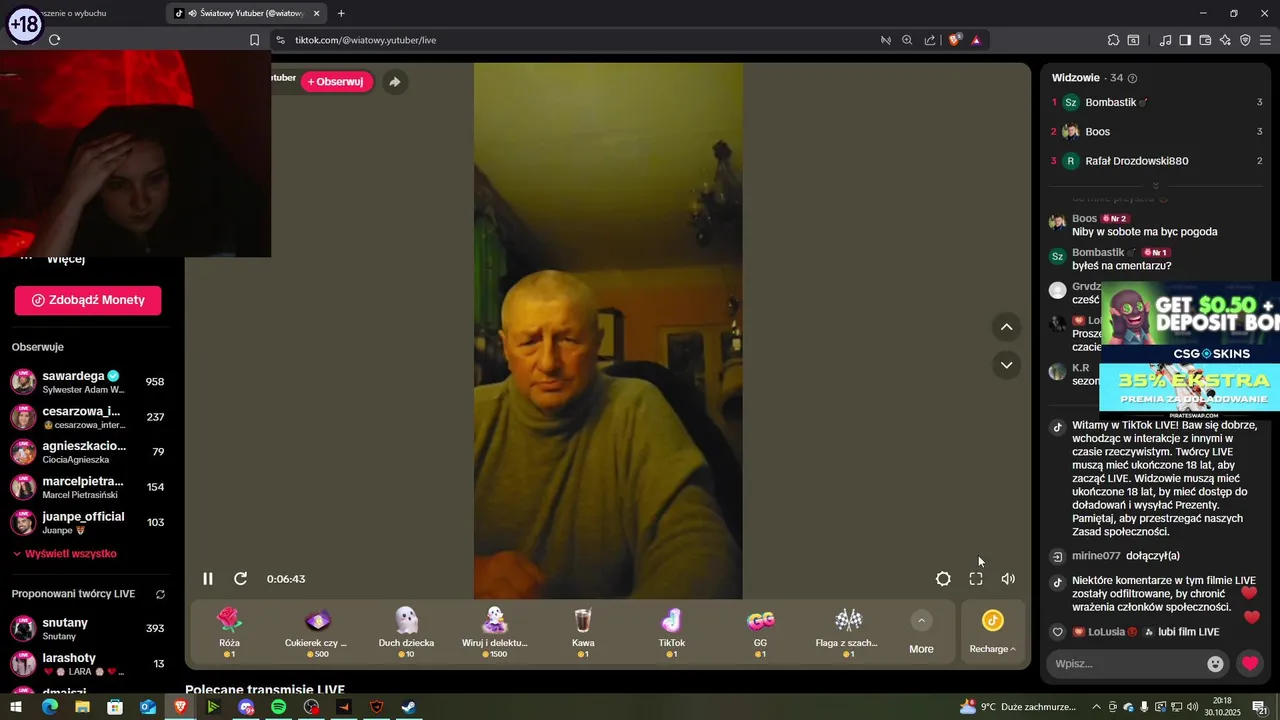This screenshot has width=1280, height=720.
Task: Open Brave Shields lion icon
Action: (x=955, y=40)
